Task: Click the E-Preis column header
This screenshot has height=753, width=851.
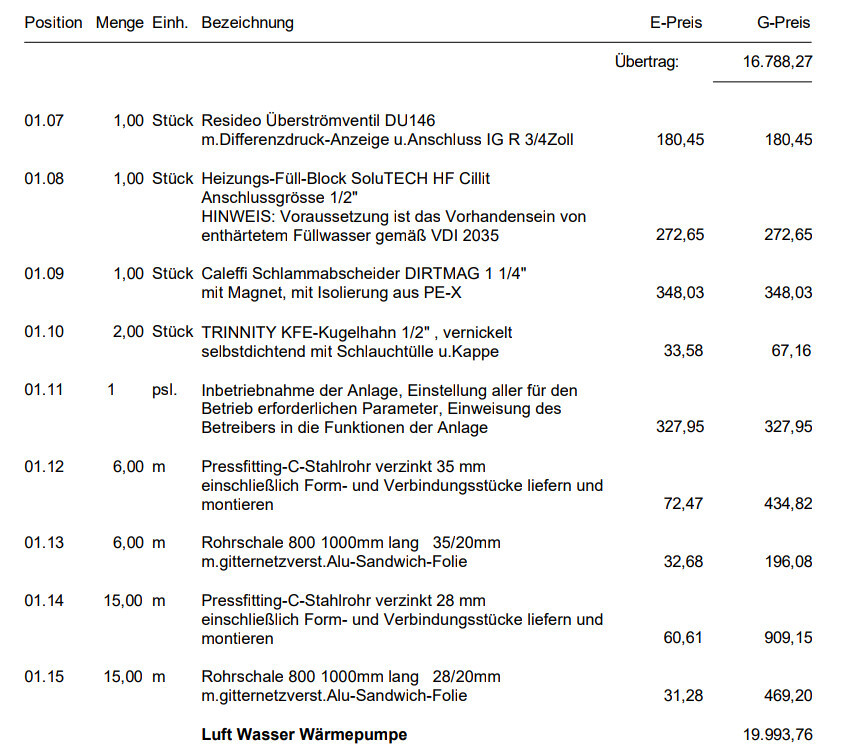Action: coord(676,22)
